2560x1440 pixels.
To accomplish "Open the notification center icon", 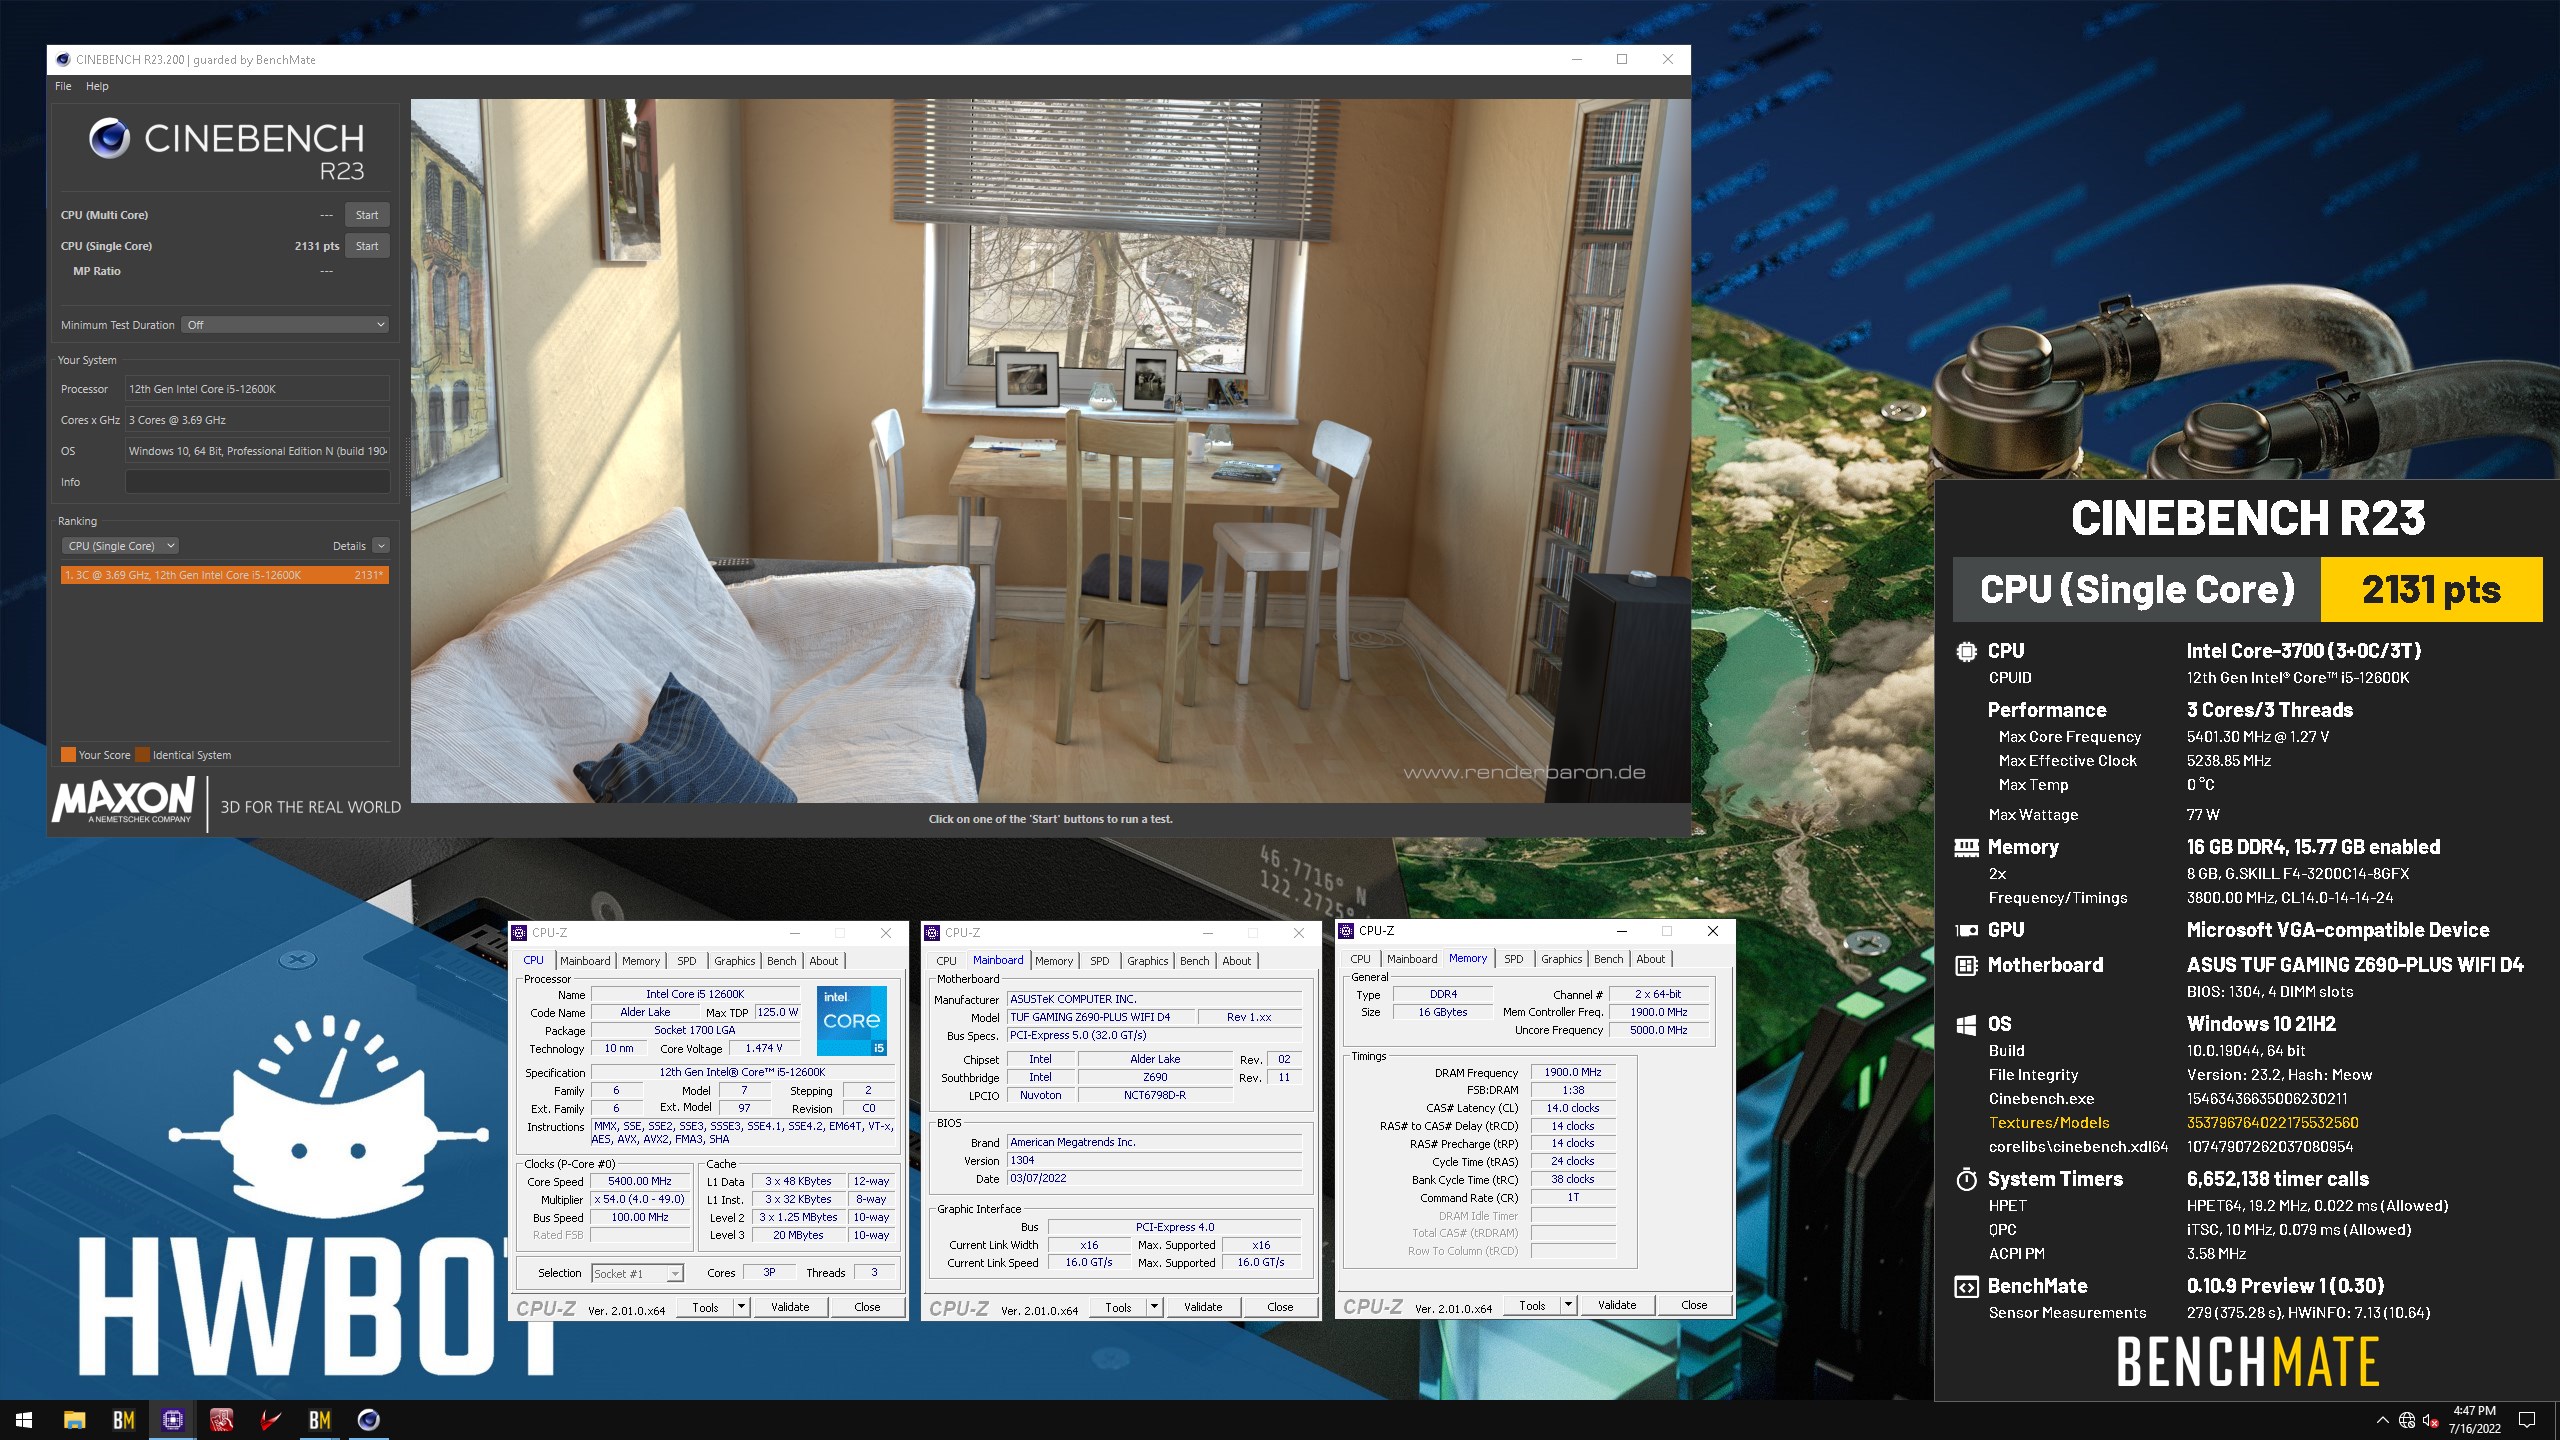I will coord(2527,1420).
